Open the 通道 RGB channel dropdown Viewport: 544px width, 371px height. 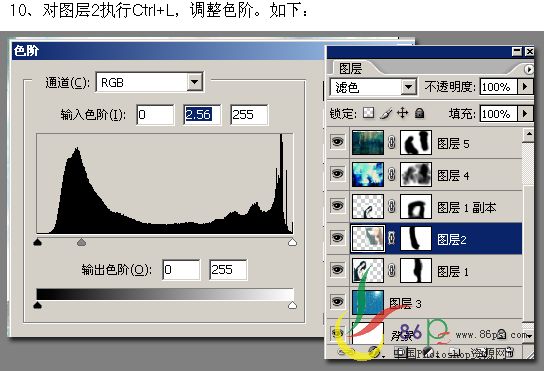pos(195,82)
